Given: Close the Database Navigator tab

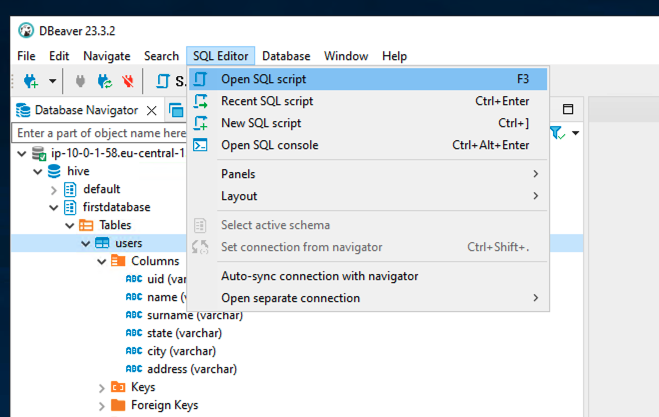Looking at the screenshot, I should click(152, 111).
